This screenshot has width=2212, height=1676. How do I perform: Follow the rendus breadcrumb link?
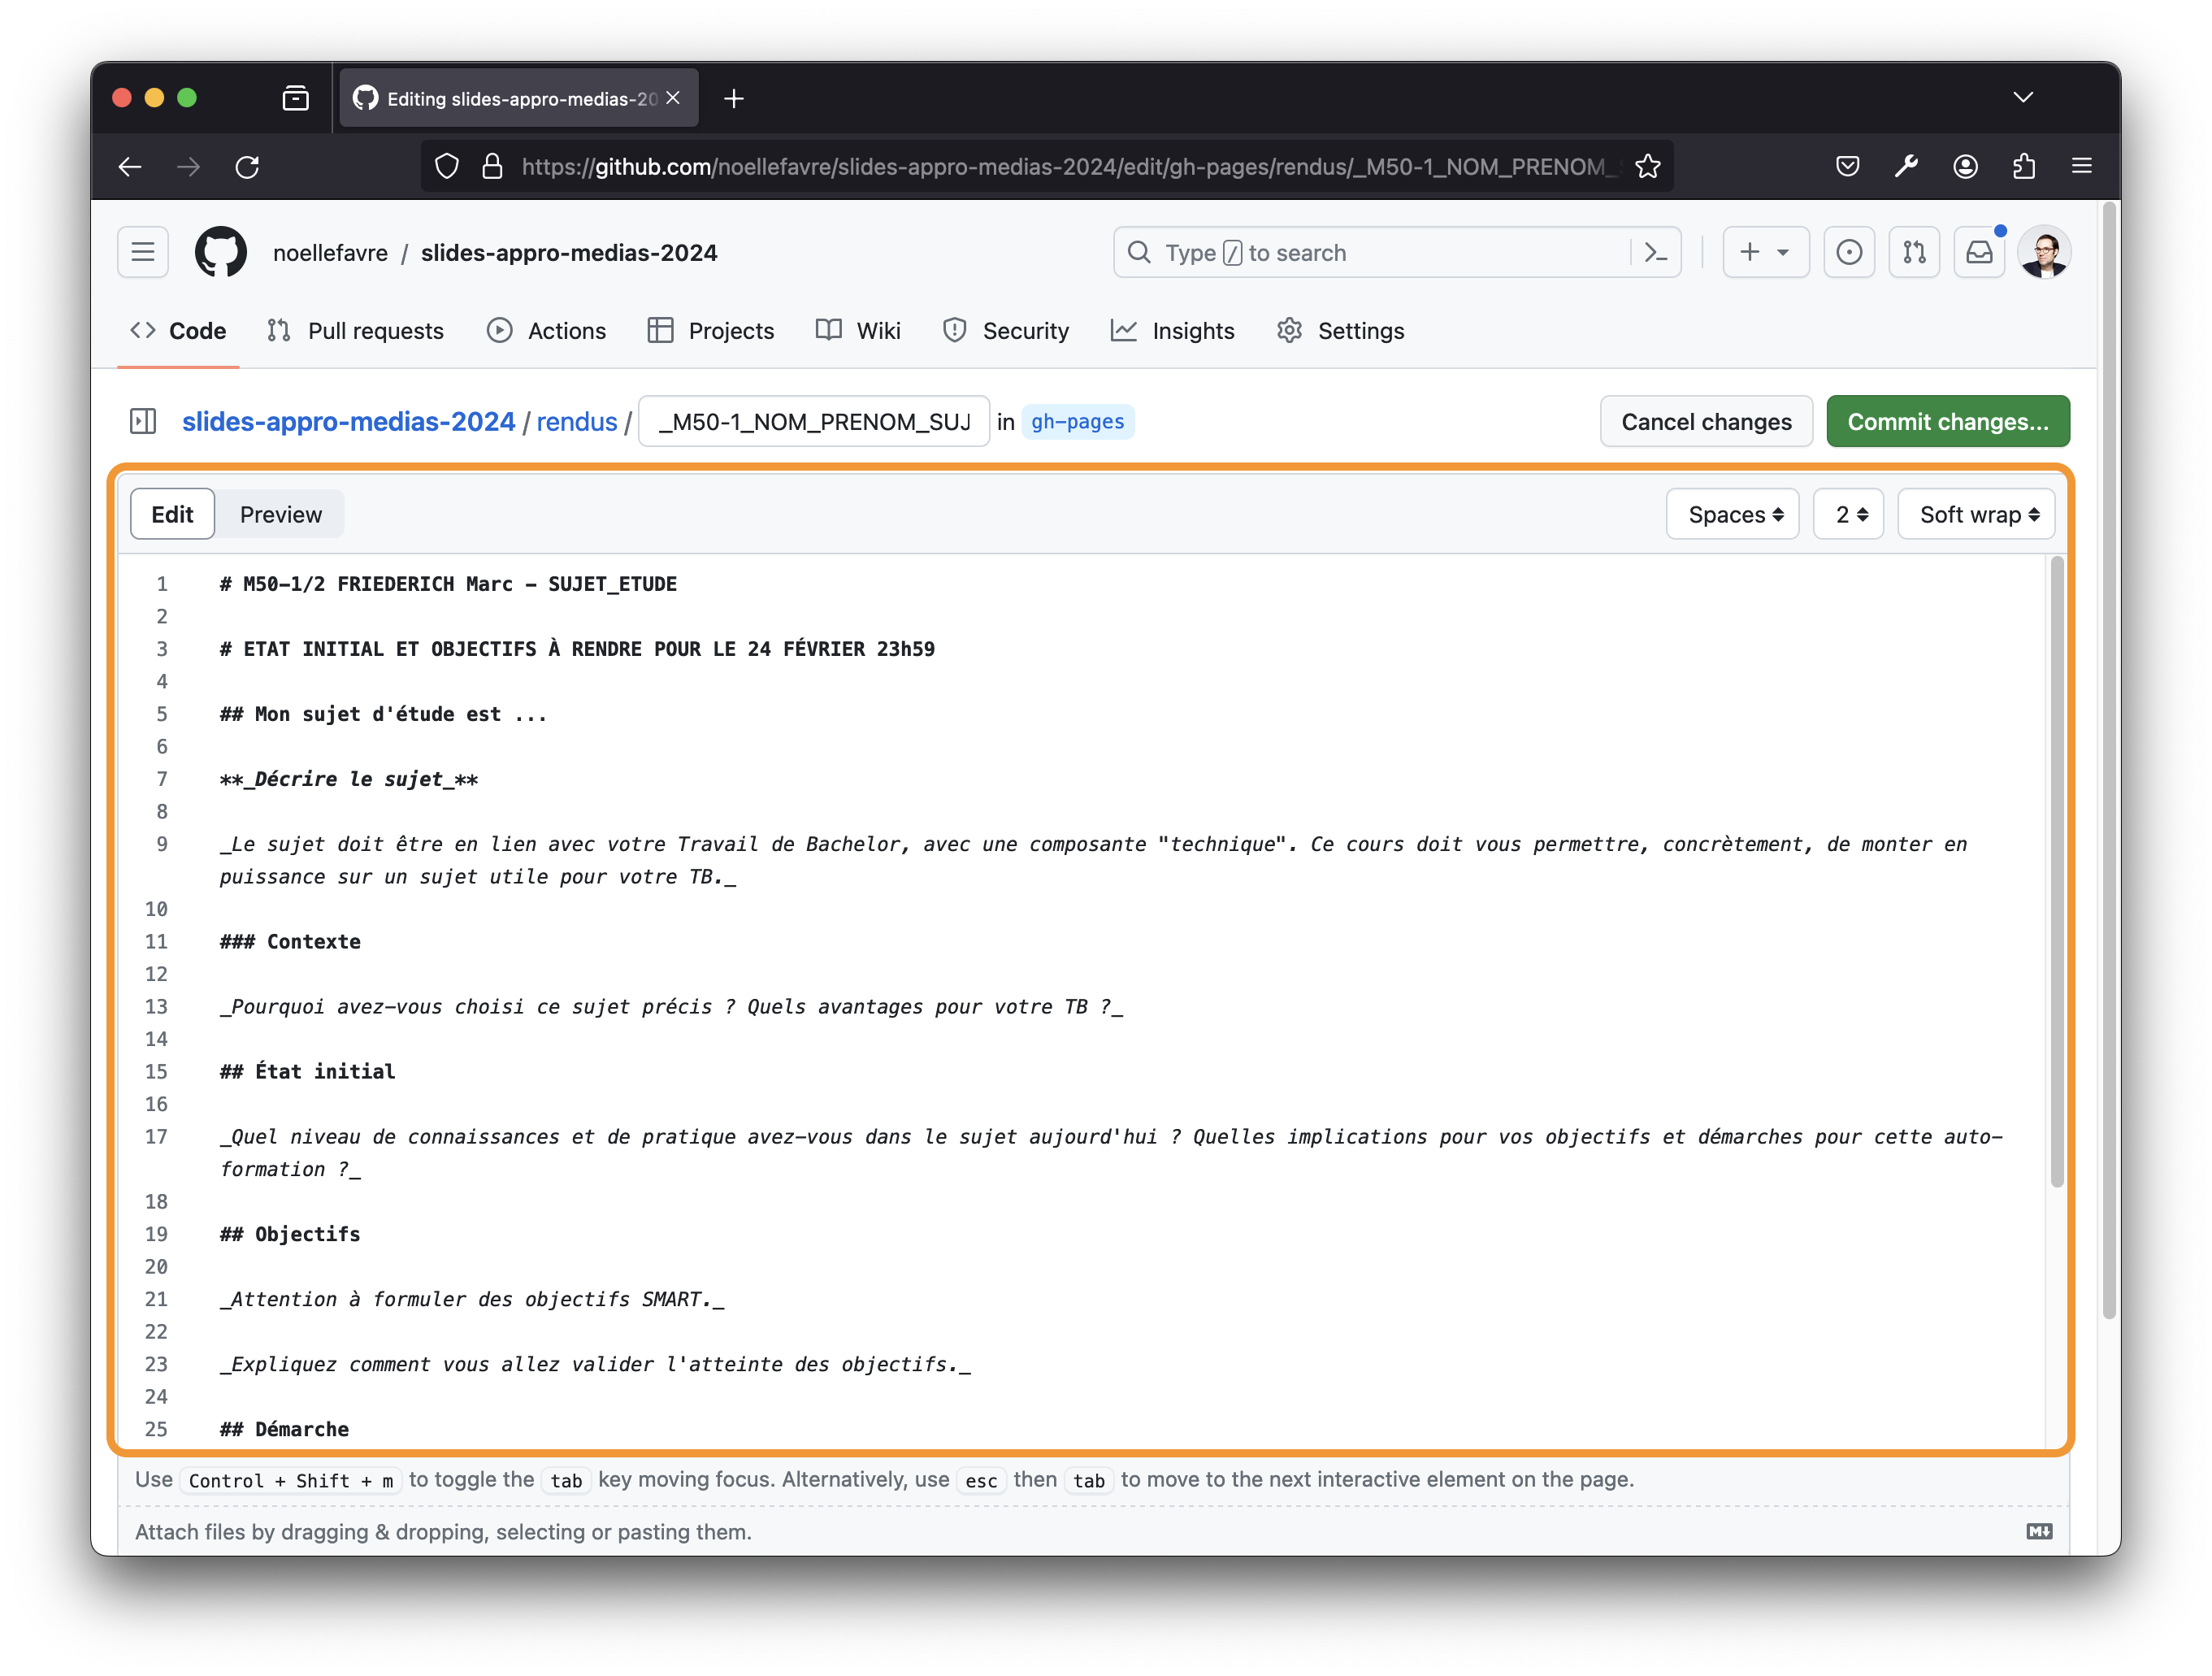(x=576, y=421)
